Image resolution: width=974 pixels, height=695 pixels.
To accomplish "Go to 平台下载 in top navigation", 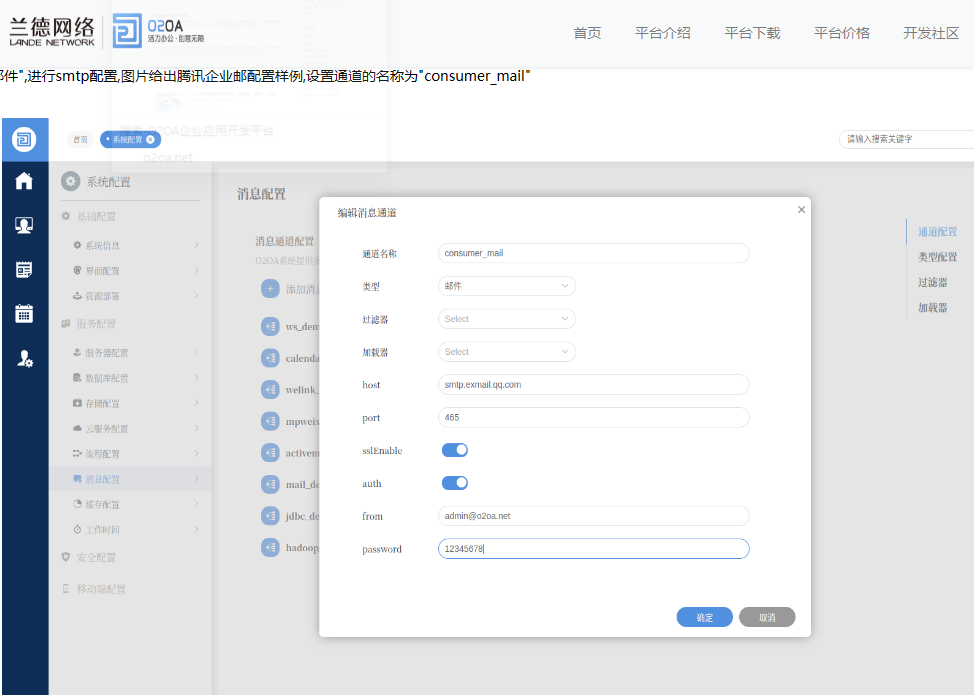I will pos(752,33).
